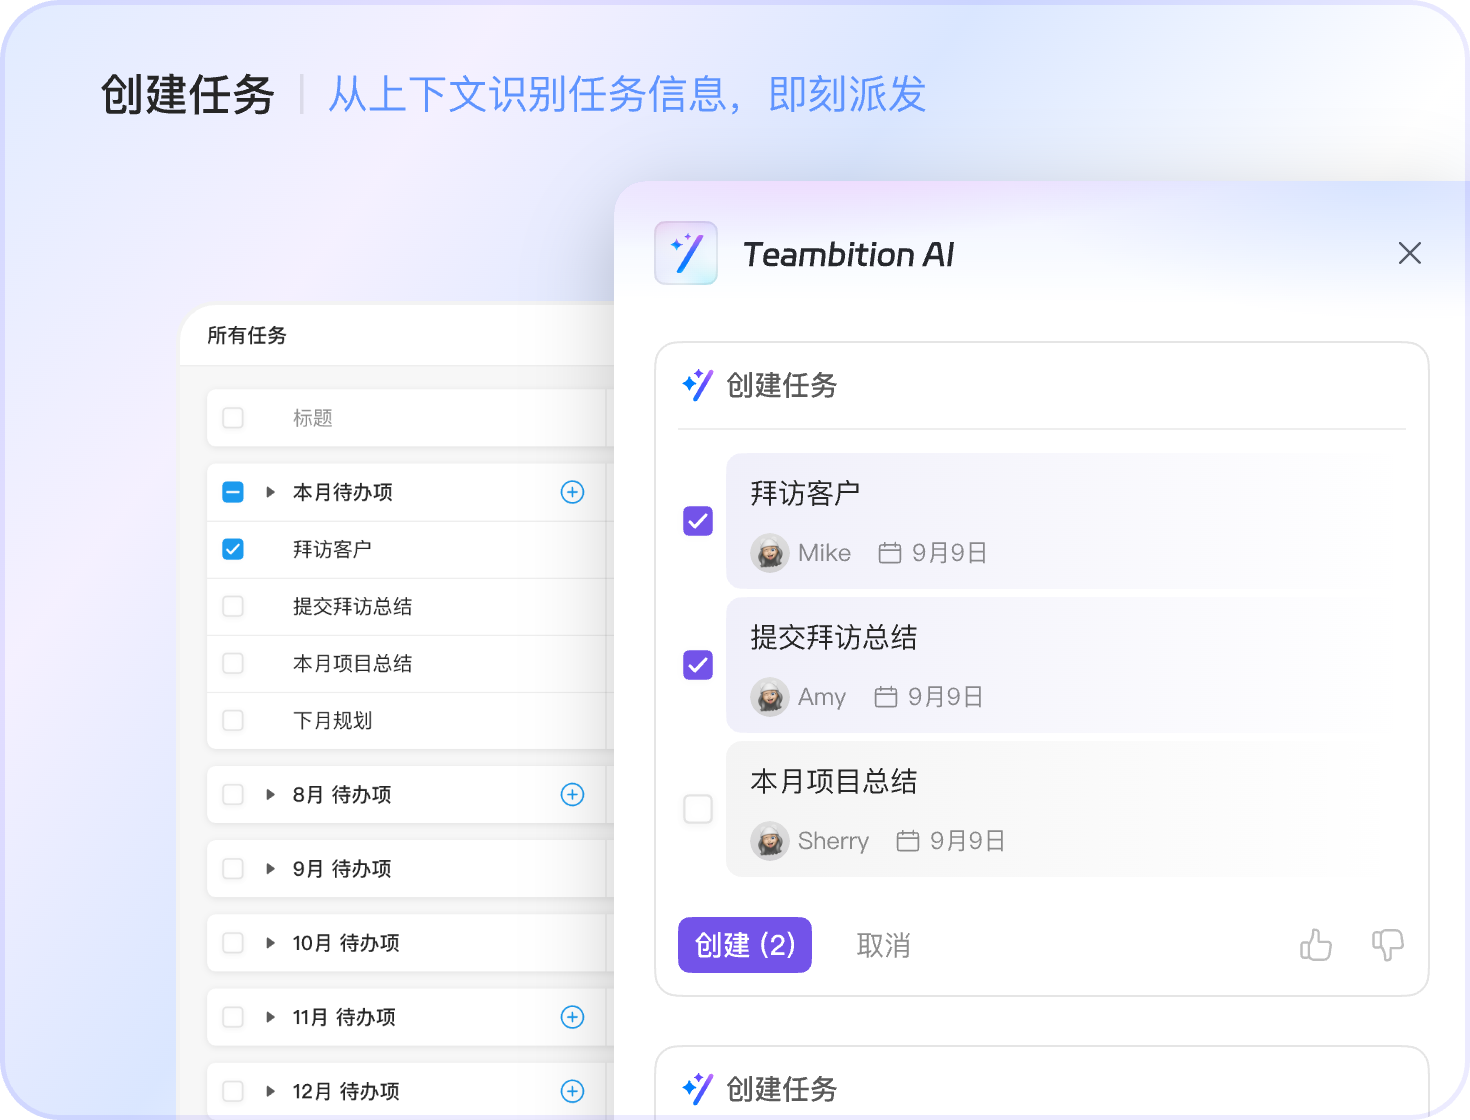Click the 提交拜访总结 title in AI card
Screen dimensions: 1470x1120
click(834, 637)
